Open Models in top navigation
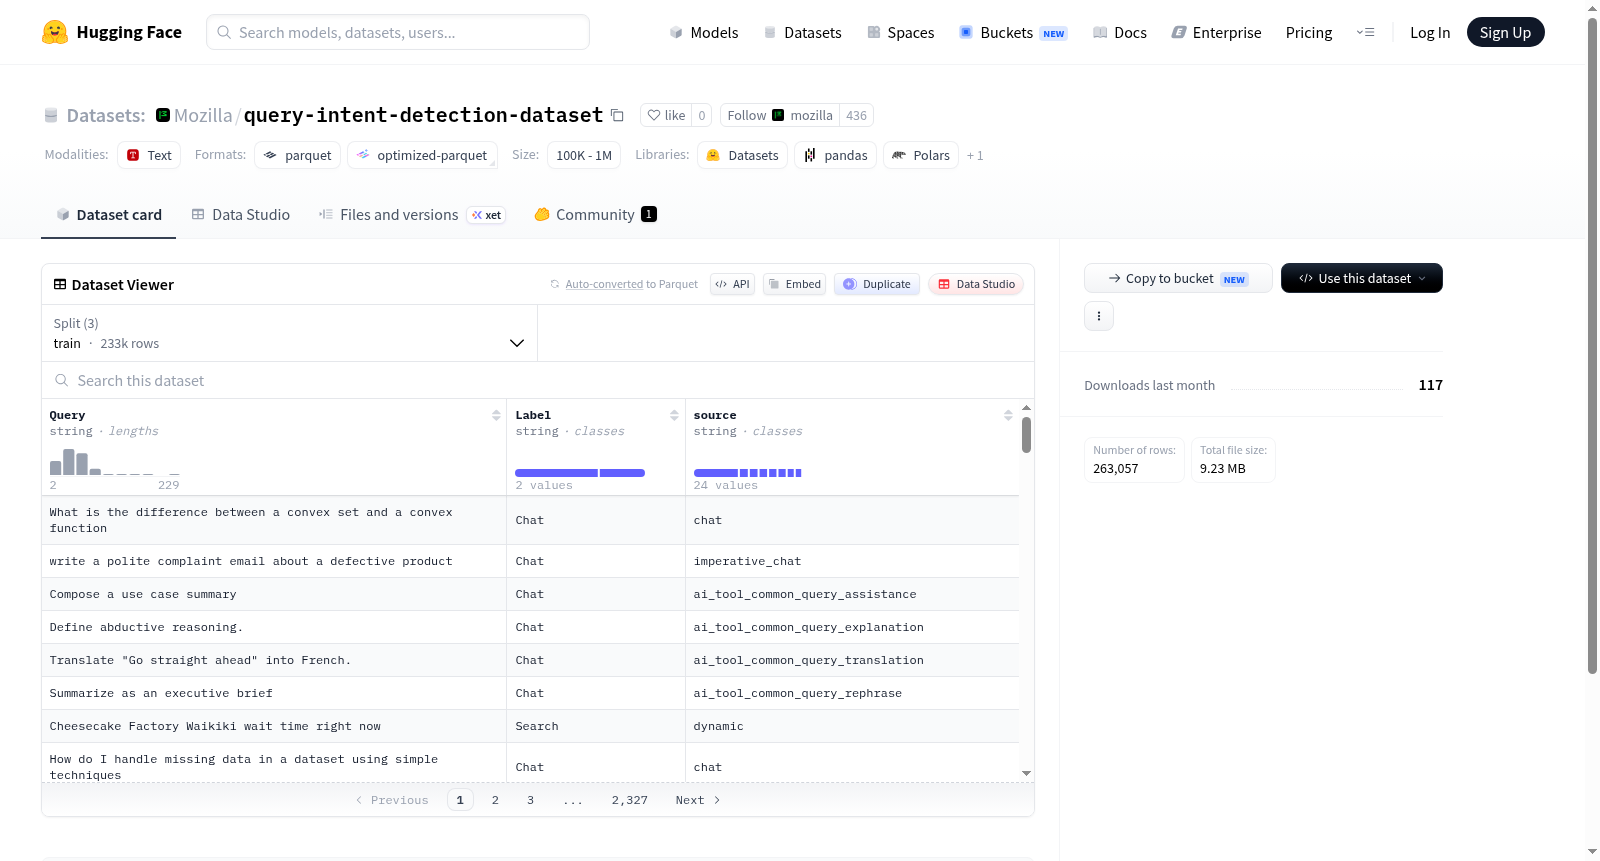This screenshot has width=1600, height=861. tap(704, 32)
